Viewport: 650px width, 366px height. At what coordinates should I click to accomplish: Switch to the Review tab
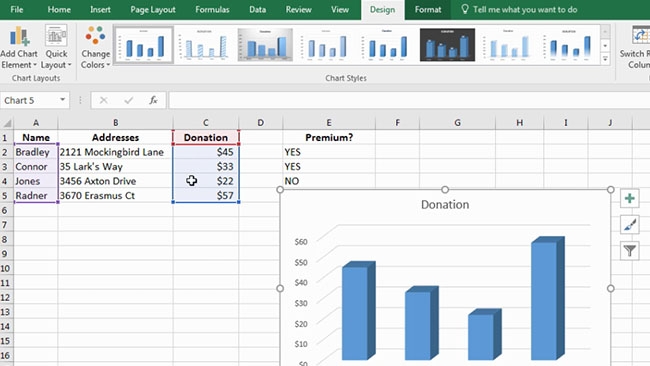click(x=298, y=10)
